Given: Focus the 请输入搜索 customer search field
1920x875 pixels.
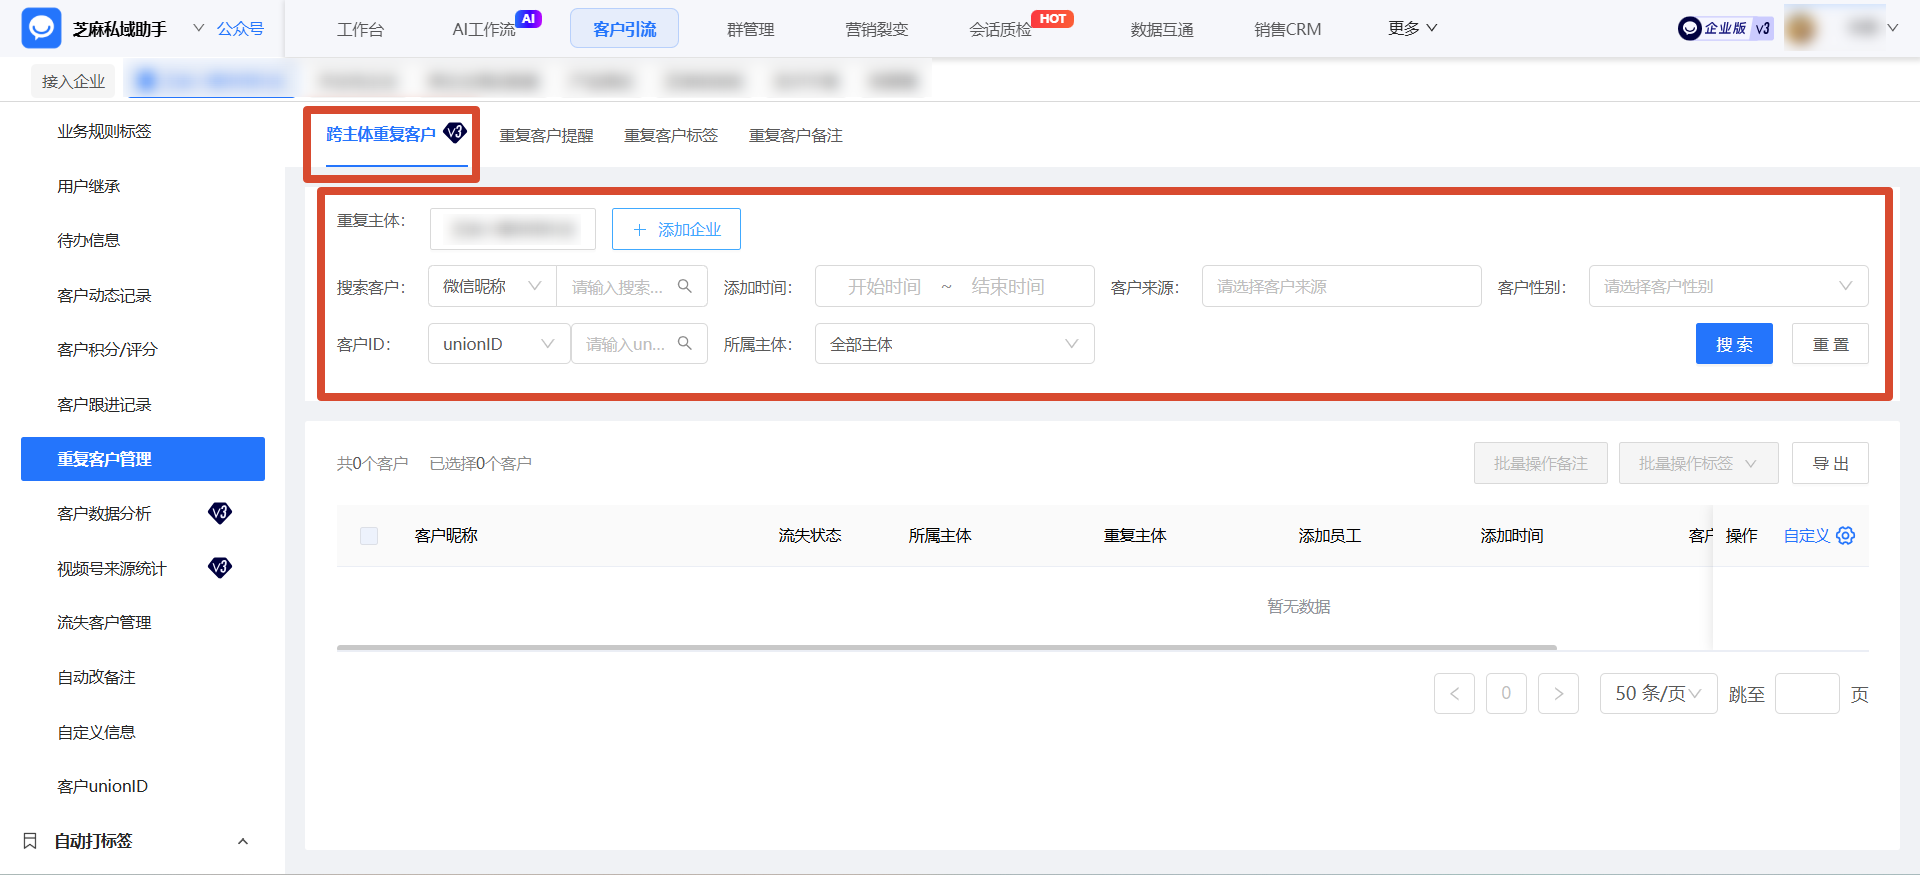Looking at the screenshot, I should (x=618, y=287).
